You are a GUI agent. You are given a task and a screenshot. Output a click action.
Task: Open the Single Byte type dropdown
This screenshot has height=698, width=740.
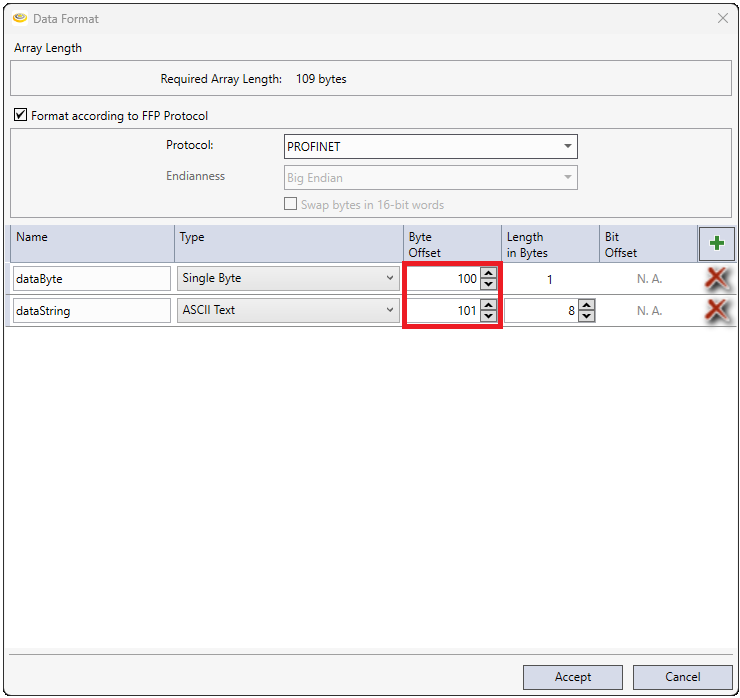288,279
